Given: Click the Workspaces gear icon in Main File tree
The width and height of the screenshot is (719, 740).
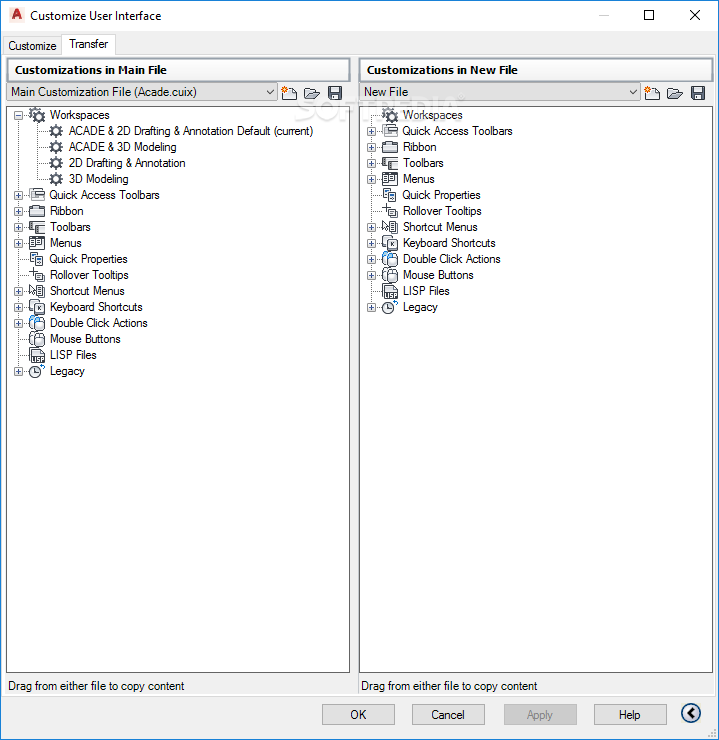Looking at the screenshot, I should tap(37, 115).
